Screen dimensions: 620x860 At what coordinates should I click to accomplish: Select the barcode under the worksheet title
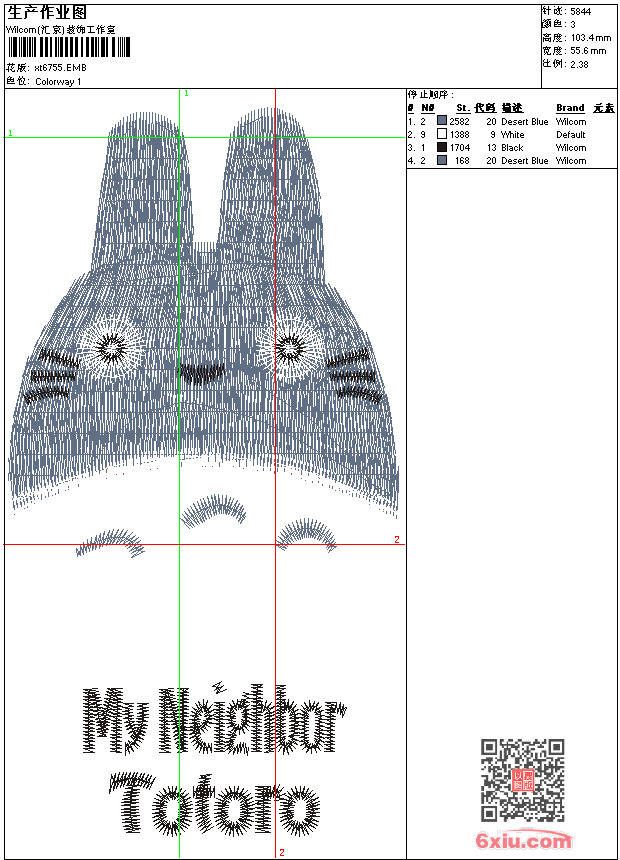tap(69, 48)
